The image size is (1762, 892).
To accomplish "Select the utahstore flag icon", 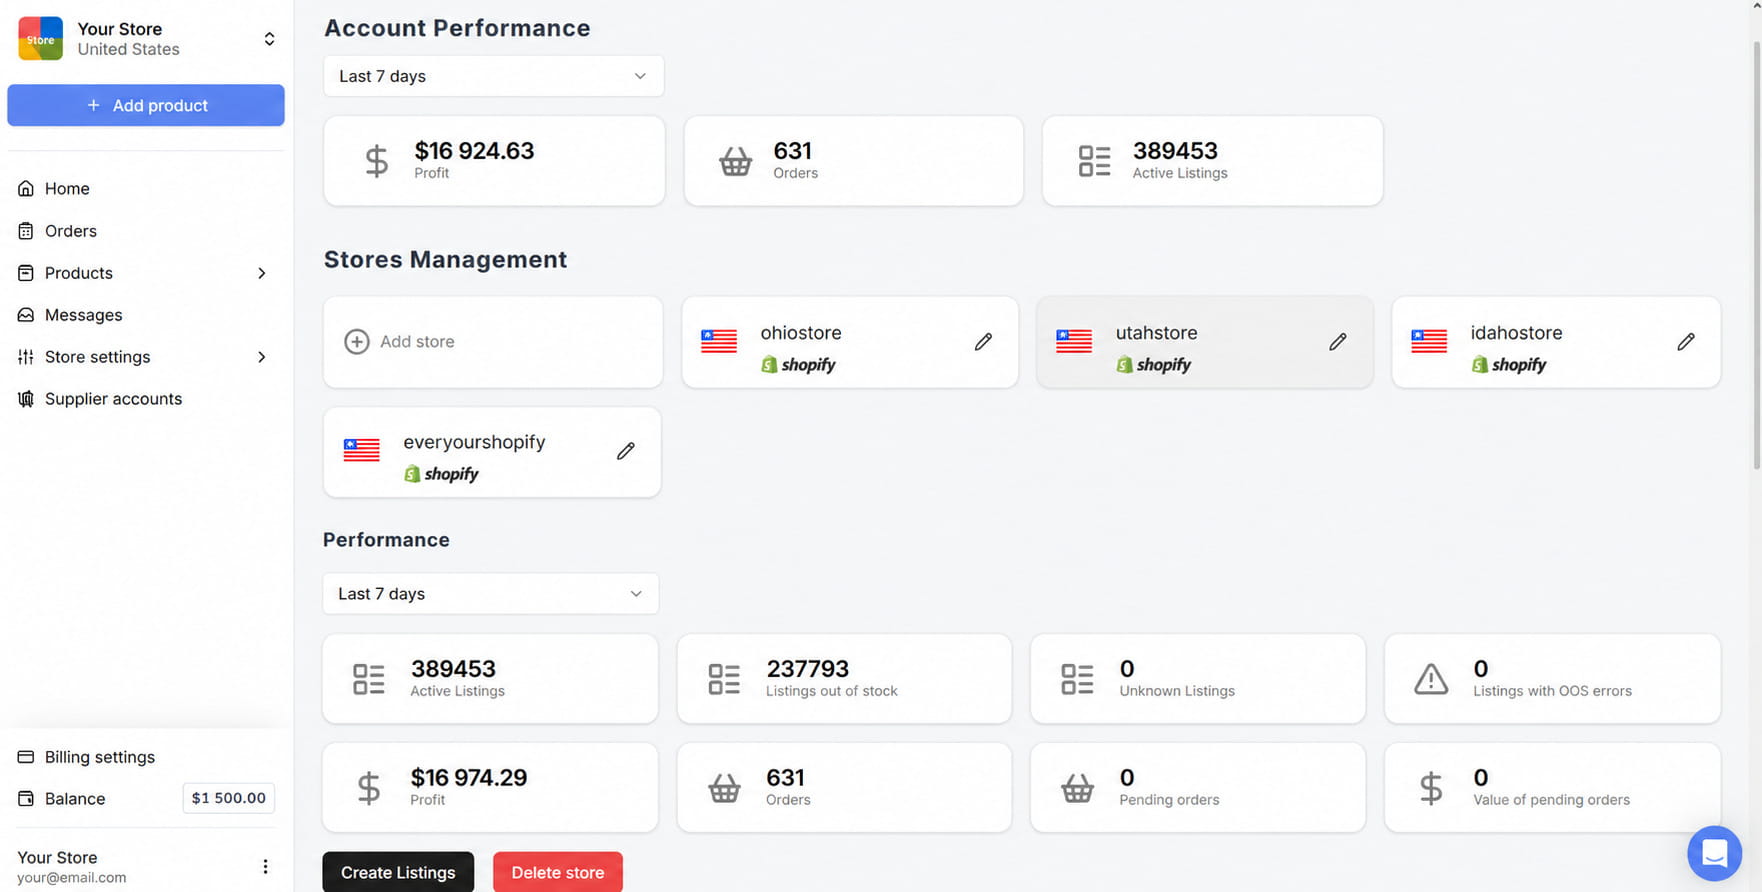I will pyautogui.click(x=1074, y=341).
